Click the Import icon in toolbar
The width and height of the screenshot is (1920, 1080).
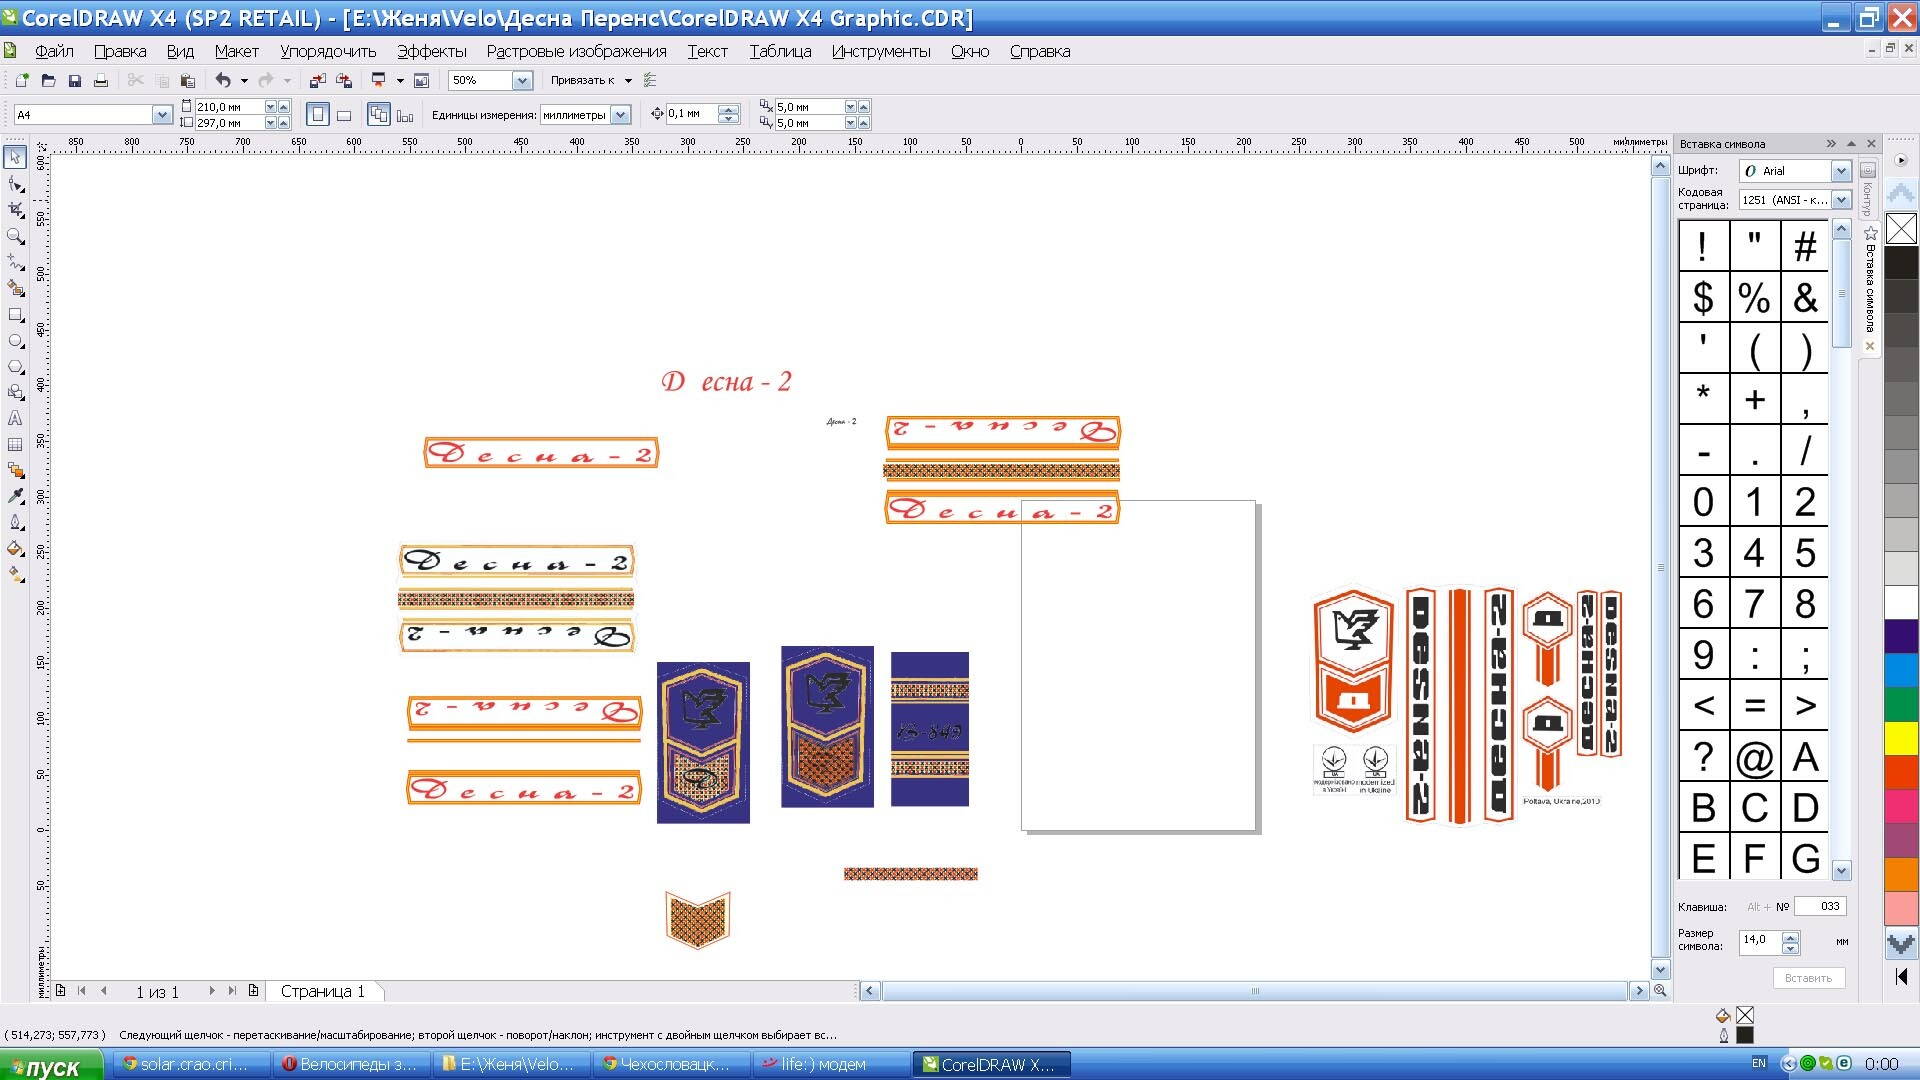[318, 80]
